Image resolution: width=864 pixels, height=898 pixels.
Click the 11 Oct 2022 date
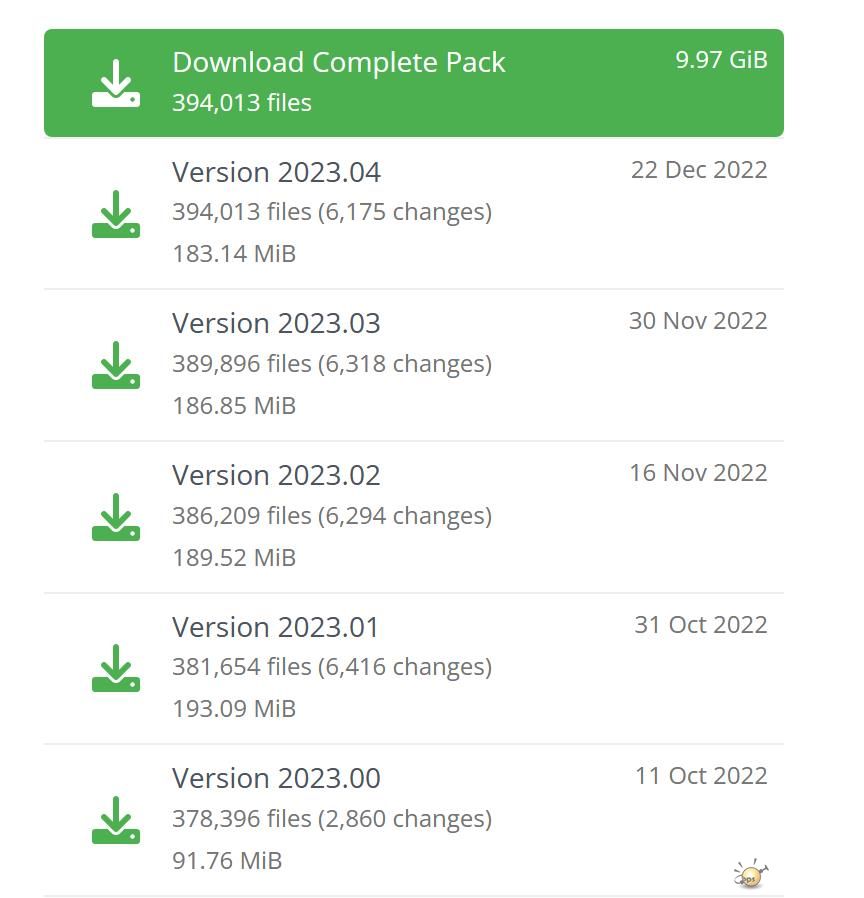[x=701, y=775]
